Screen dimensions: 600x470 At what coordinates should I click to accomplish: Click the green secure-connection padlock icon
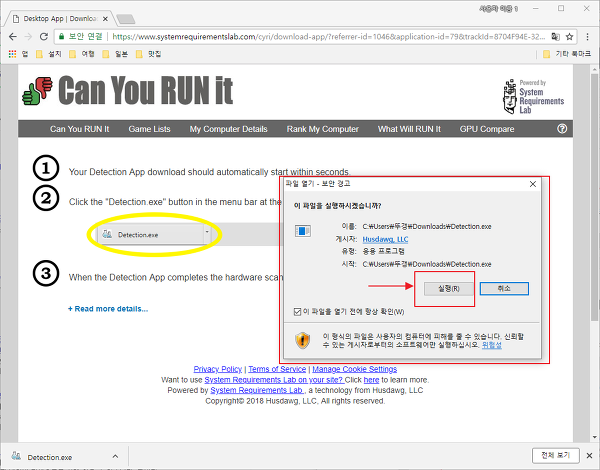click(x=61, y=37)
